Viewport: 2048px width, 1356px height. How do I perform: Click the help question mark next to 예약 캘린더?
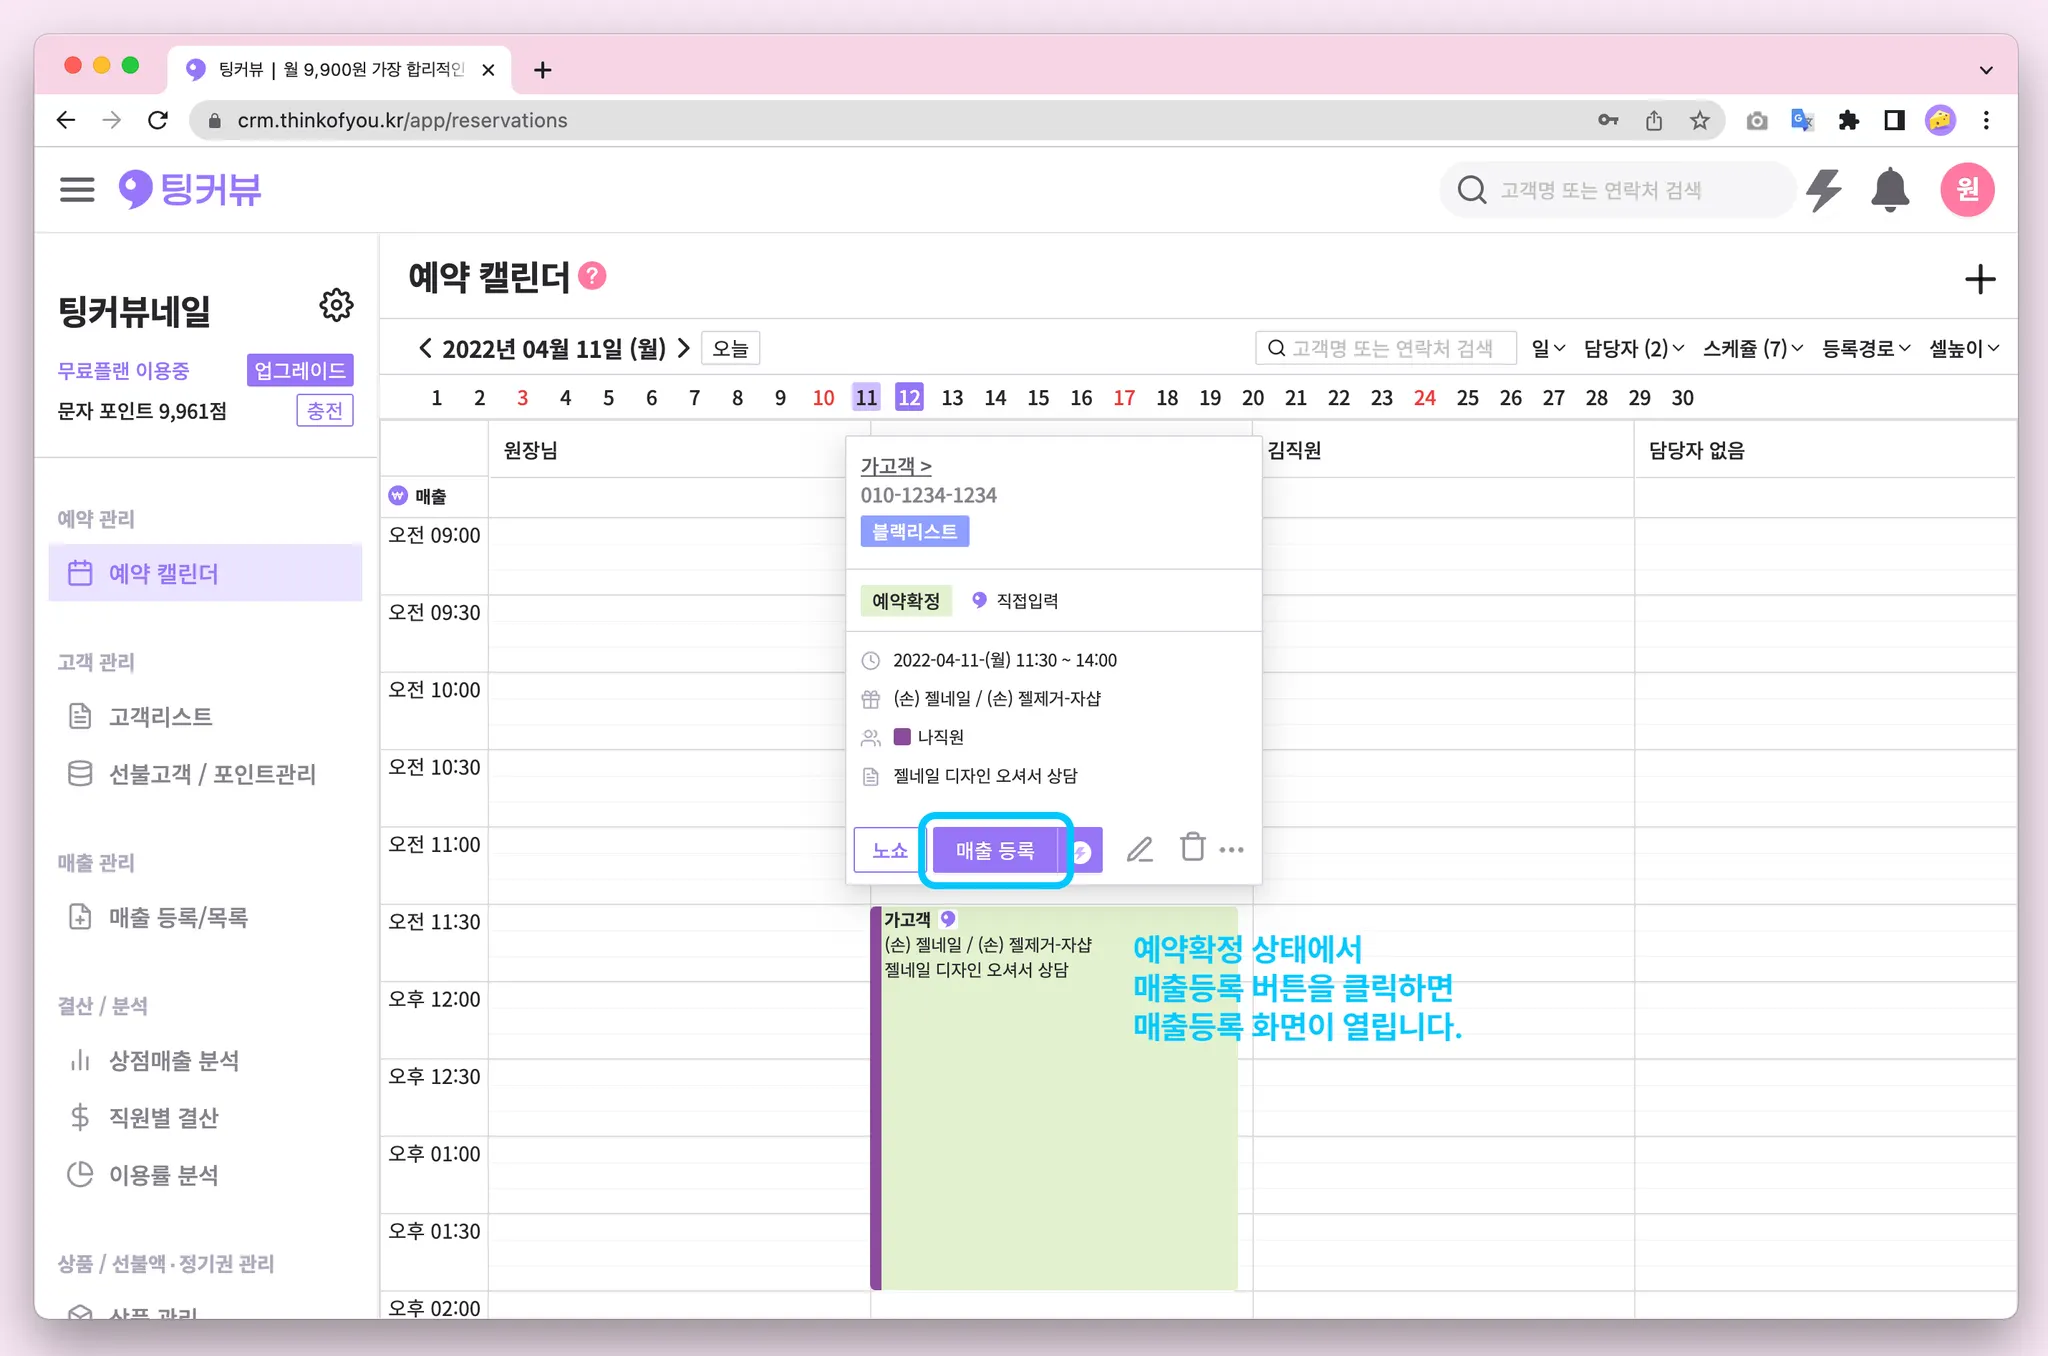point(592,276)
